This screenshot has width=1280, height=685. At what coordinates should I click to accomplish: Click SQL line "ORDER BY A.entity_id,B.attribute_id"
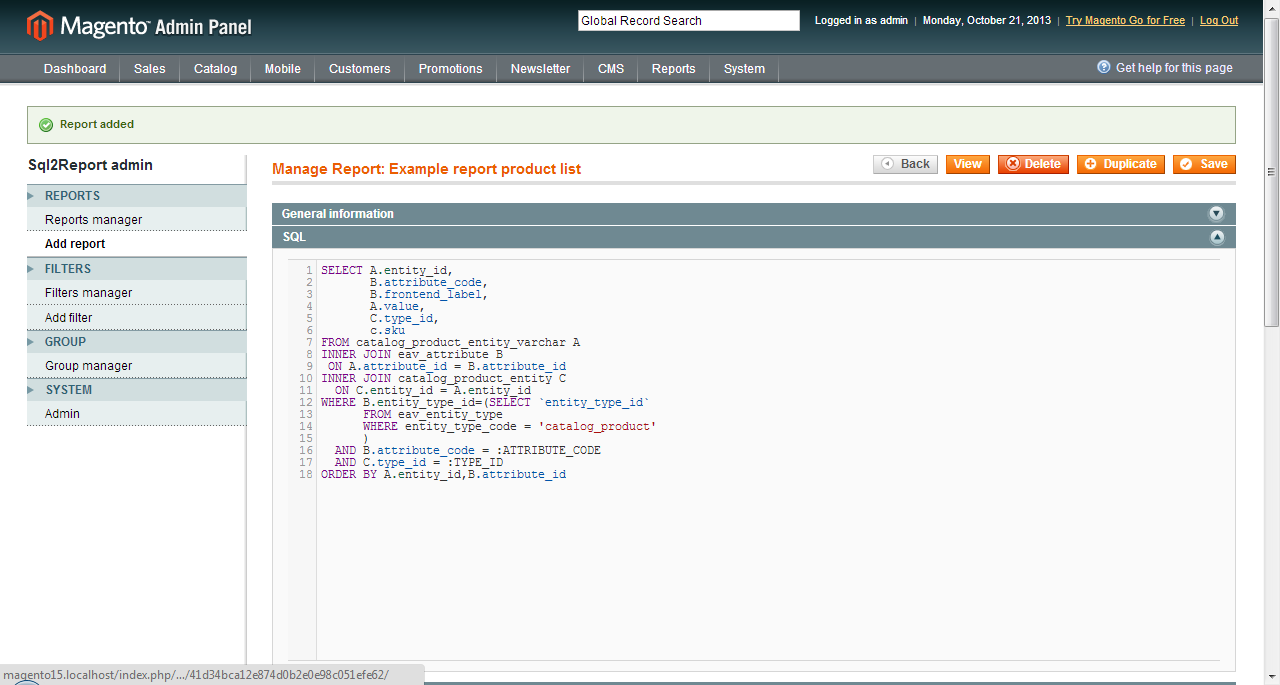click(443, 475)
